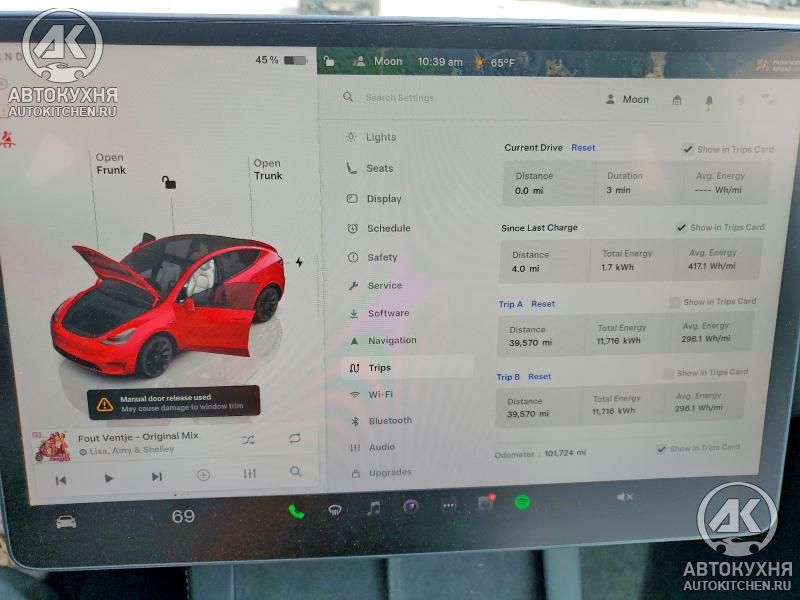This screenshot has height=600, width=800.
Task: Tap the car controls icon
Action: tap(66, 521)
